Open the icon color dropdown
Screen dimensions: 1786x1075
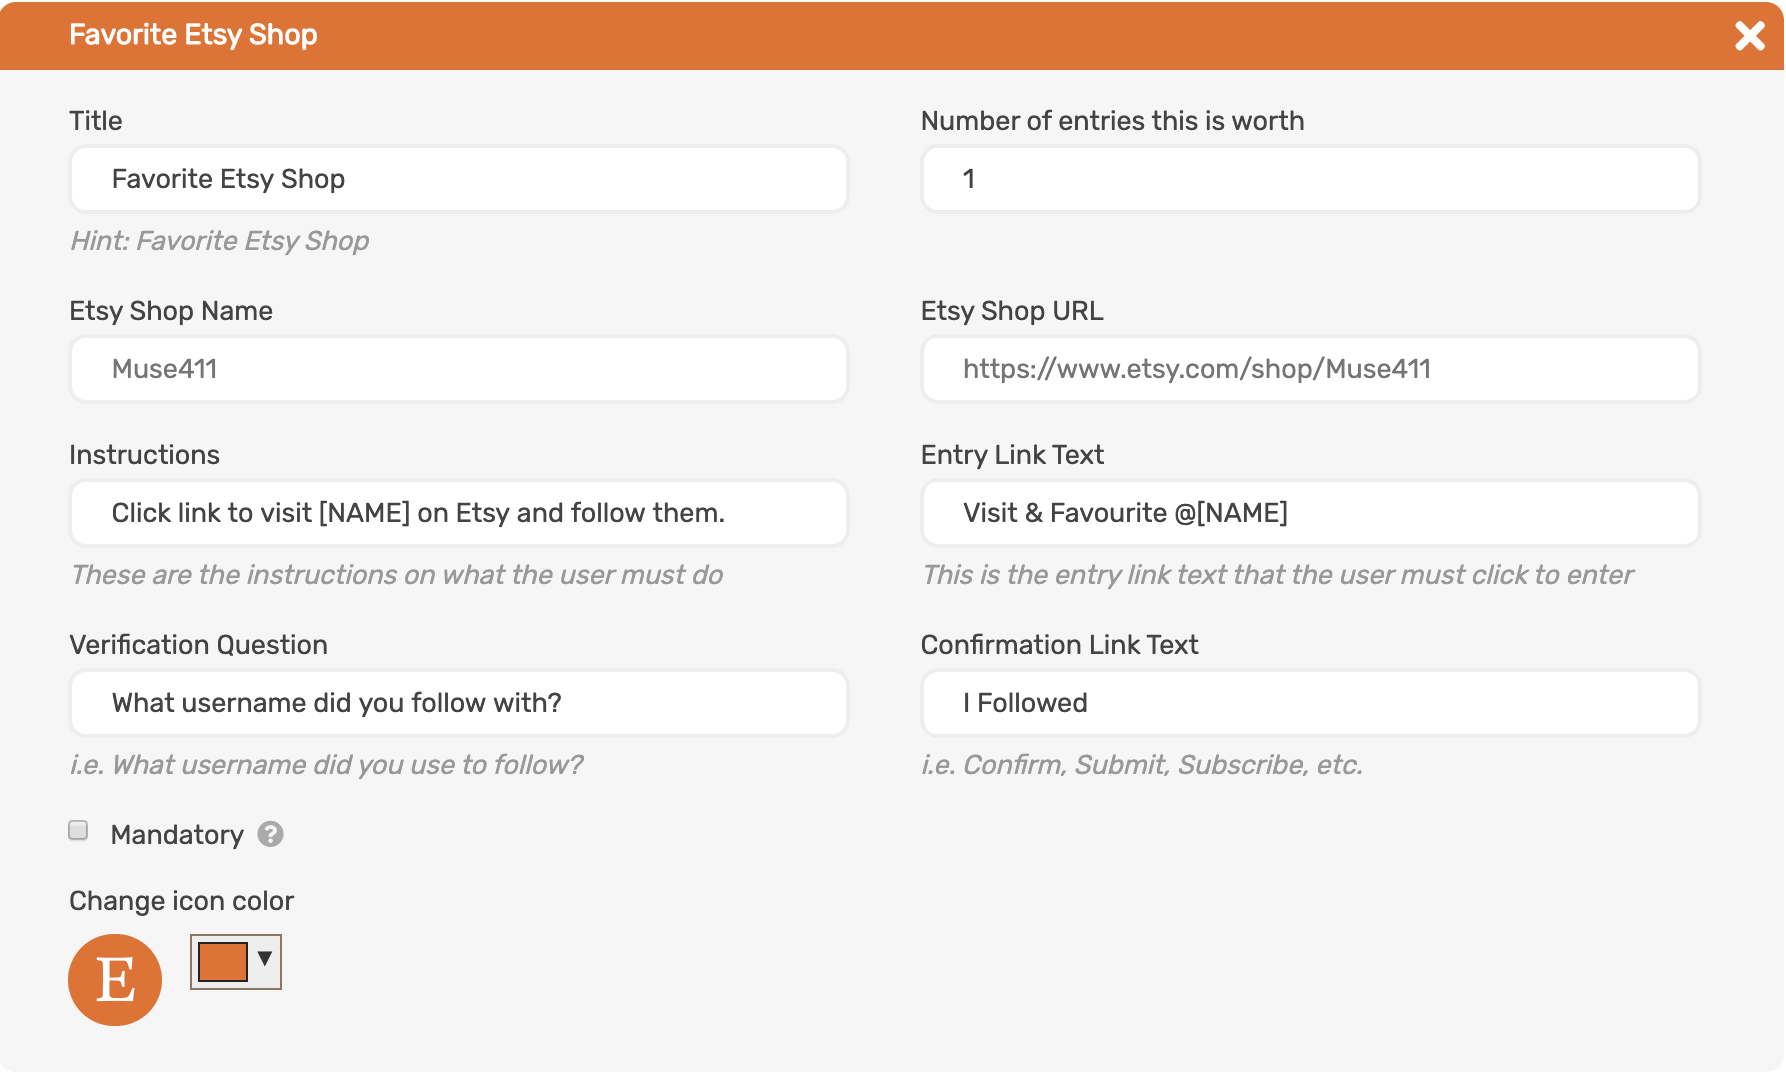[263, 961]
